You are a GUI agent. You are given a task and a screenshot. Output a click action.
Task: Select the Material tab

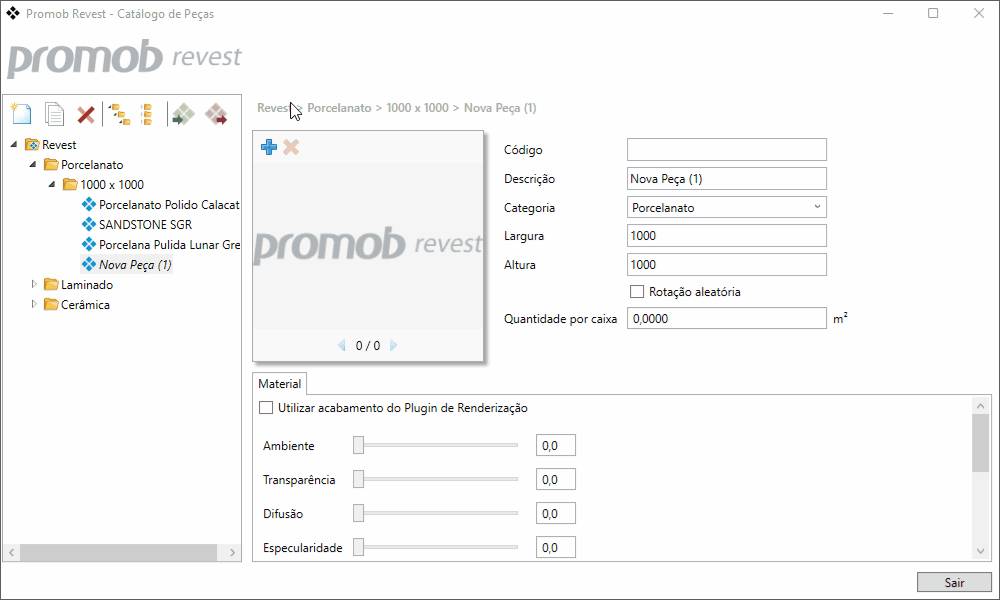279,384
